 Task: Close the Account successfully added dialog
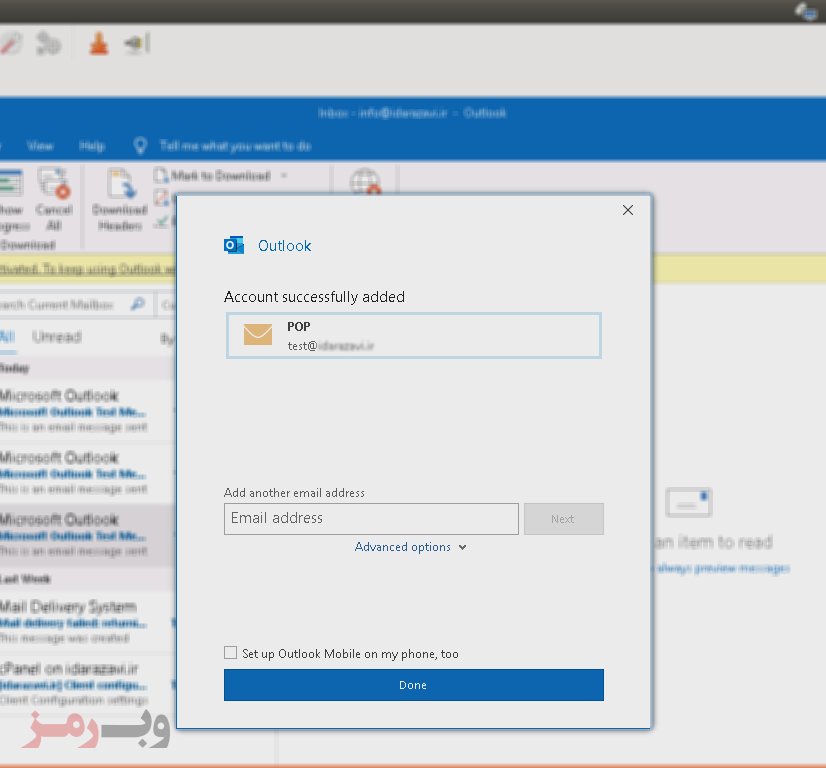[627, 210]
